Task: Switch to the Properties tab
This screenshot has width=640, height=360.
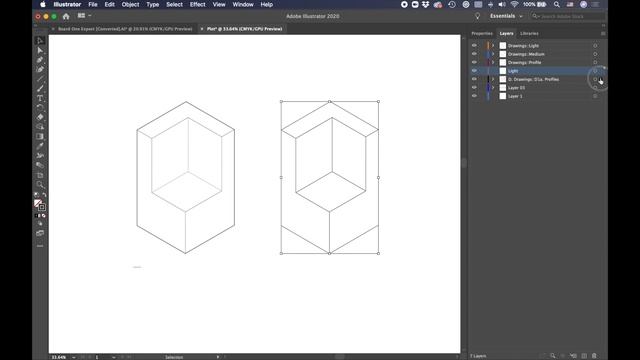Action: (482, 33)
